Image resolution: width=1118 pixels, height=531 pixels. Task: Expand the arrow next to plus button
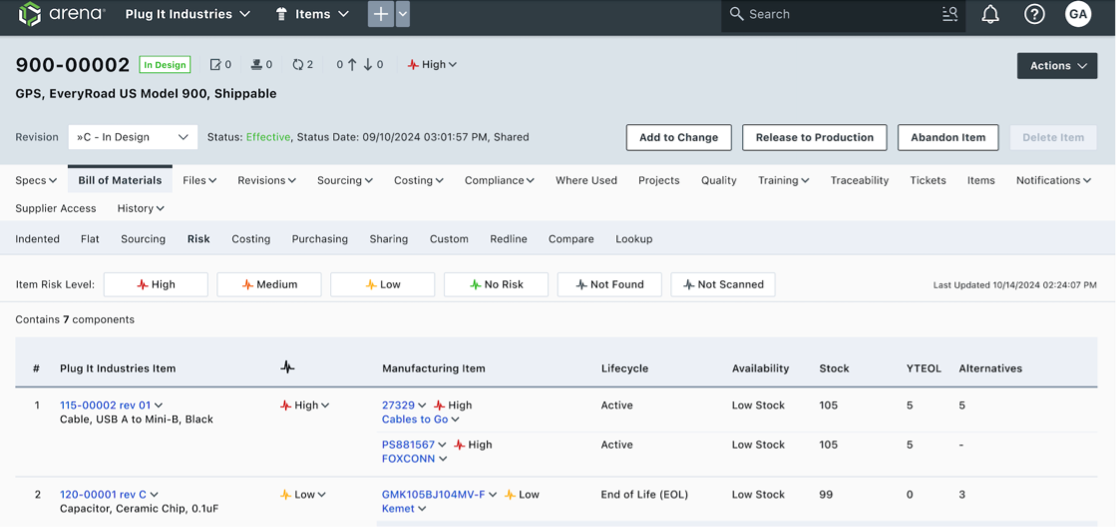click(403, 14)
